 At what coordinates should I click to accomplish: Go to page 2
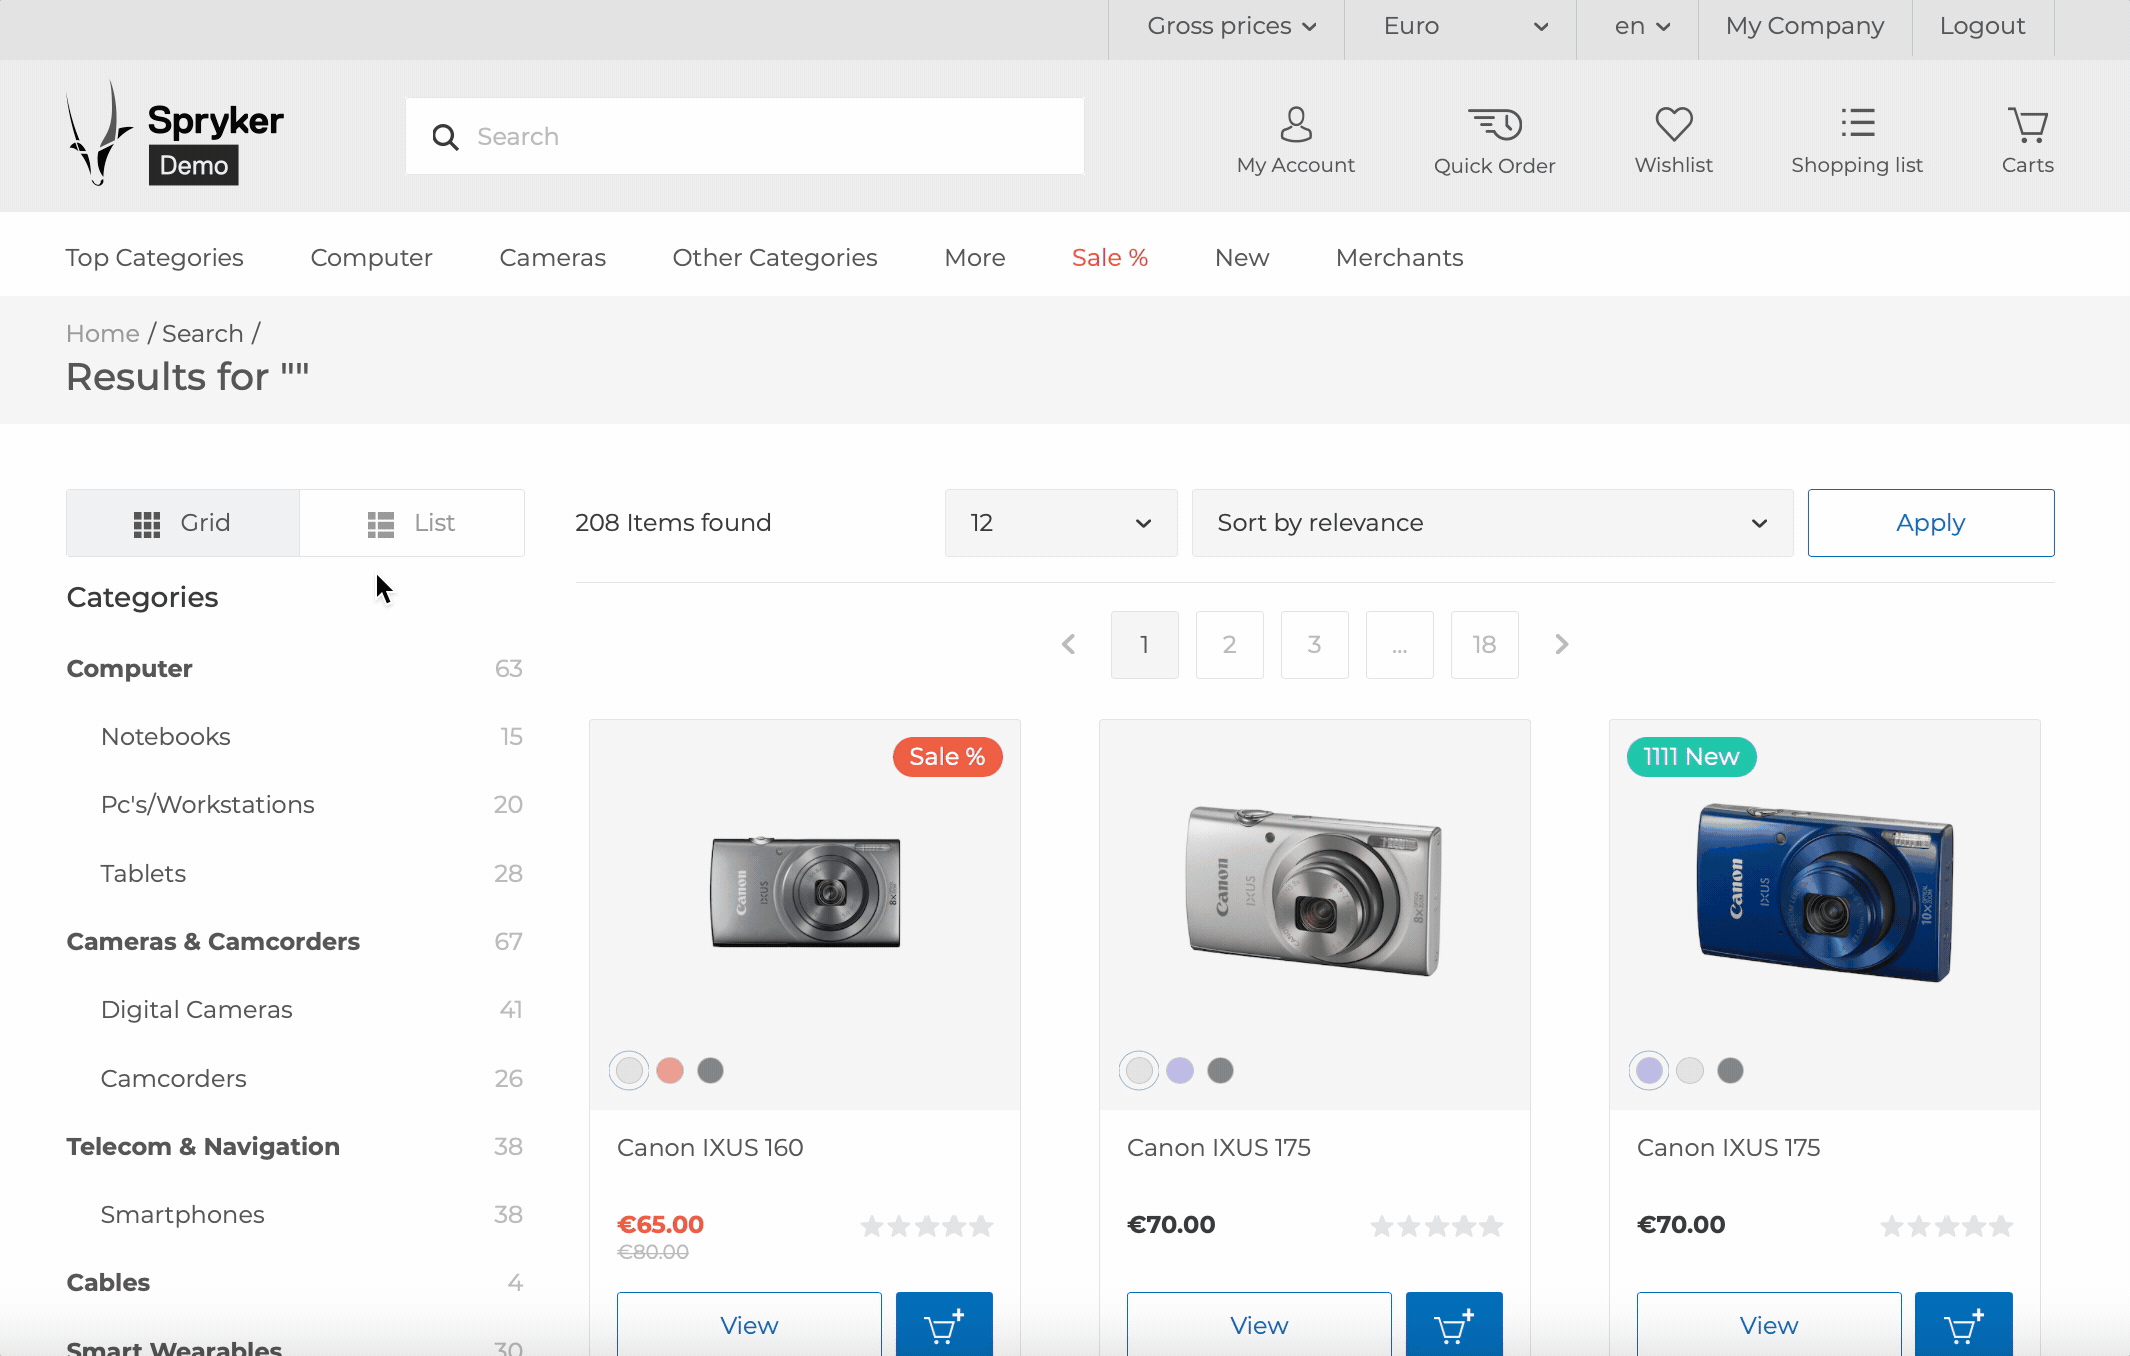point(1229,644)
